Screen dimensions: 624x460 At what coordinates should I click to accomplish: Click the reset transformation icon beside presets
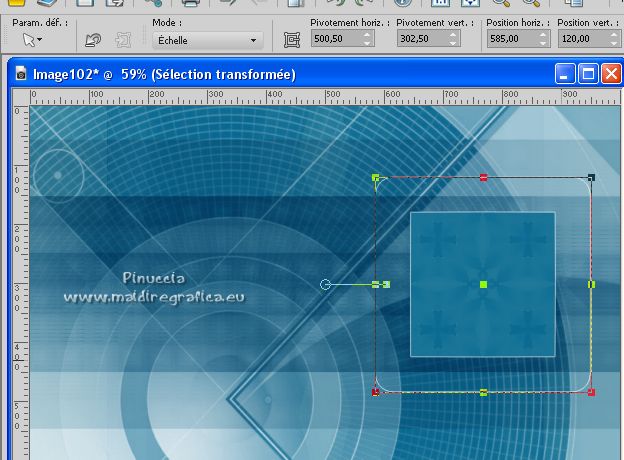(x=93, y=40)
